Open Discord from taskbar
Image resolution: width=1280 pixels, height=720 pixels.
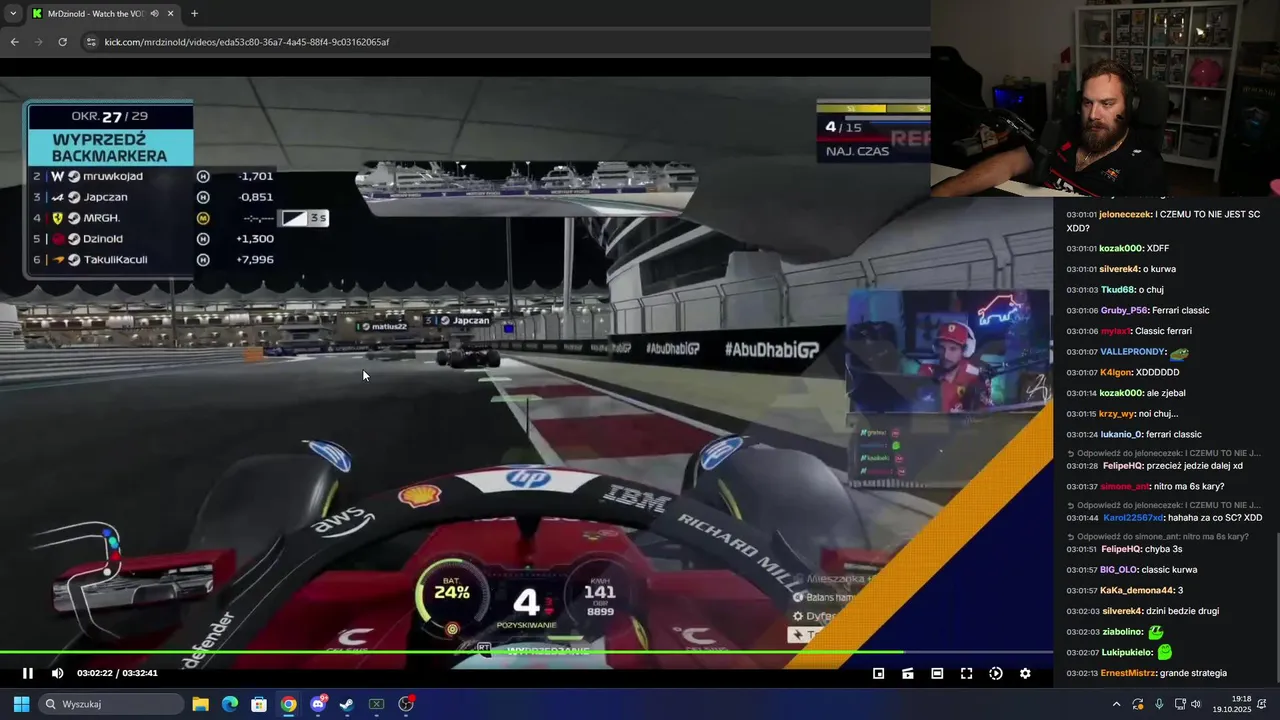click(x=318, y=704)
